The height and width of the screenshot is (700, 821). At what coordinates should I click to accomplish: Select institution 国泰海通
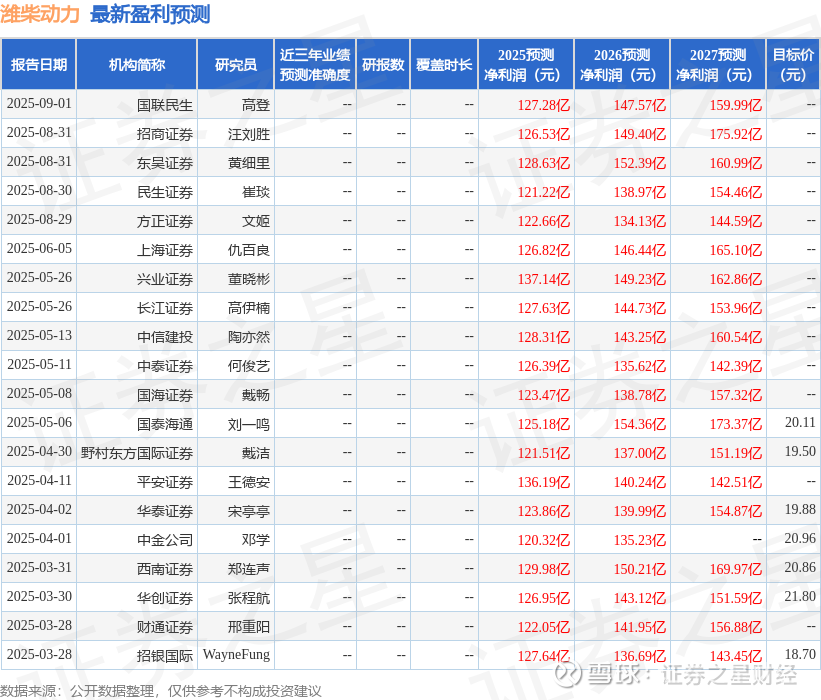click(x=165, y=425)
